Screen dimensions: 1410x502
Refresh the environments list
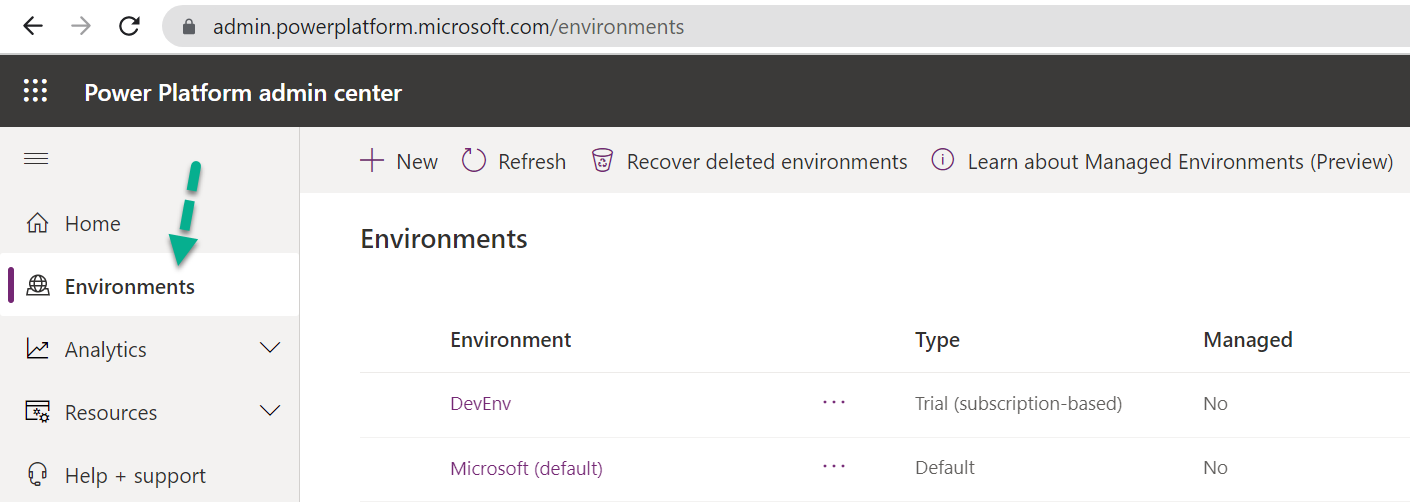pos(514,161)
